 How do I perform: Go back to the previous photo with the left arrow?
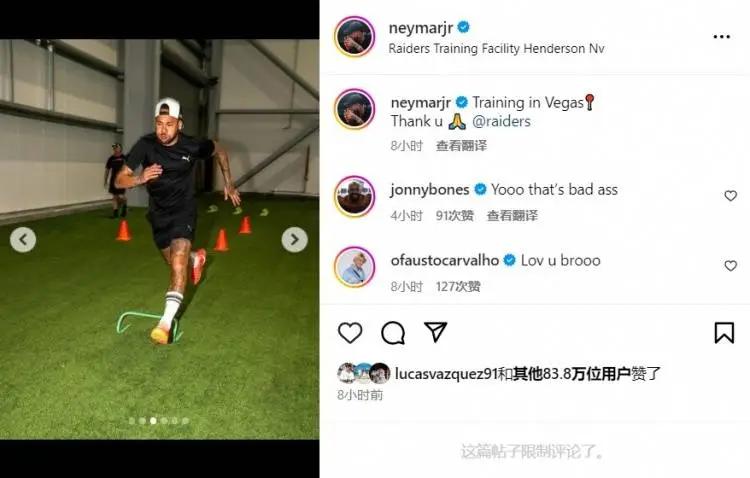(23, 239)
